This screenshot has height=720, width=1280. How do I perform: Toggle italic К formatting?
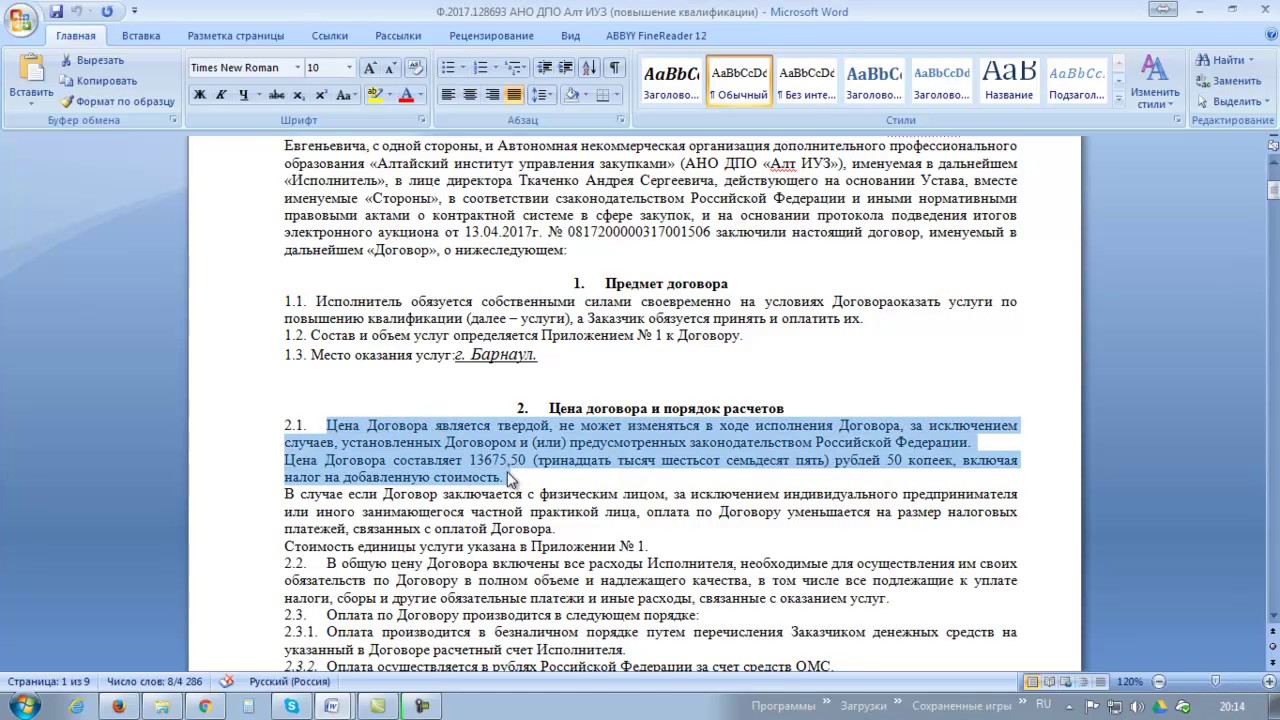tap(220, 95)
